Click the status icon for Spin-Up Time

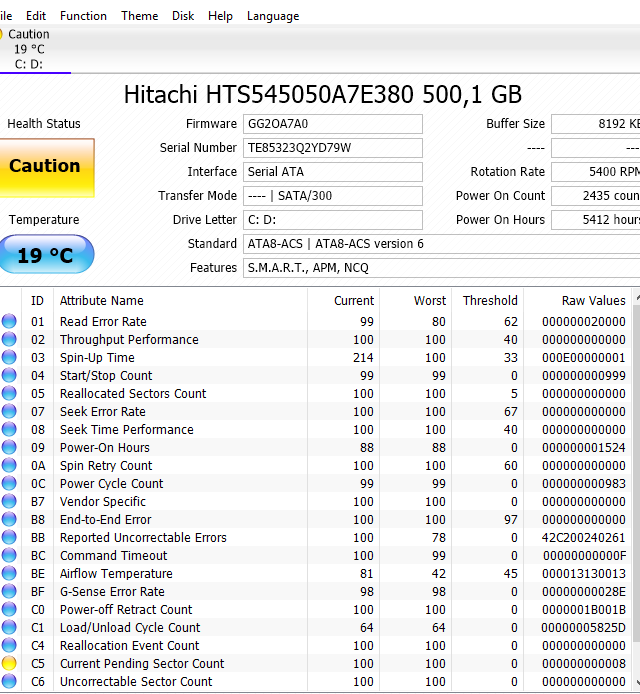[9, 357]
